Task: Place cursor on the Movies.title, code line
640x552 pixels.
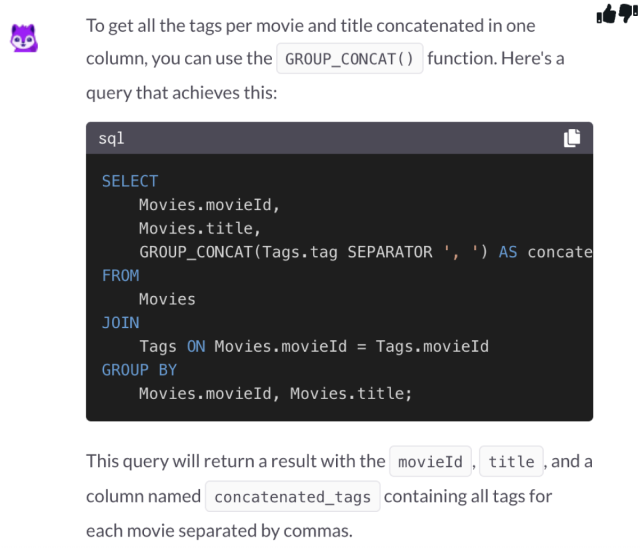Action: (200, 229)
